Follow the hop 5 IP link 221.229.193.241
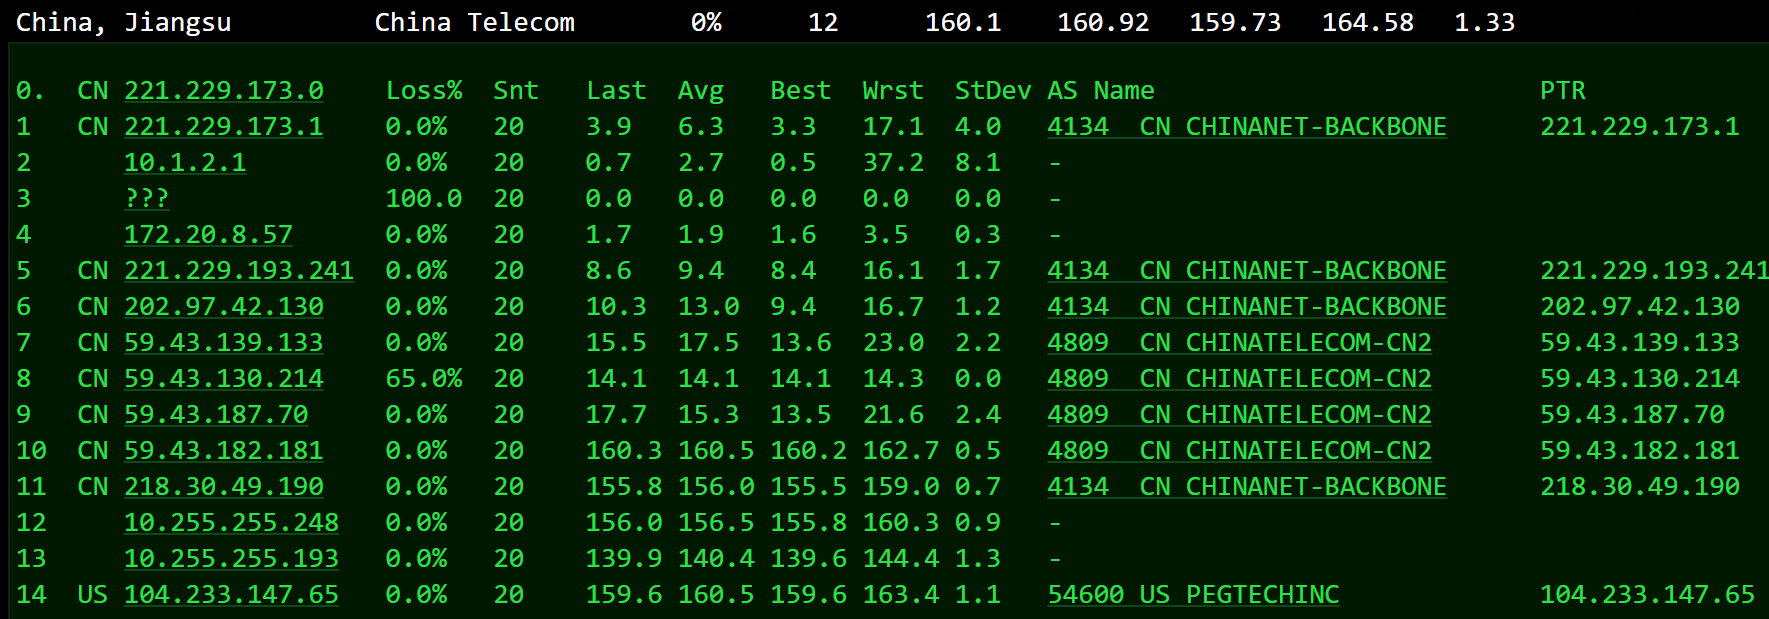1769x619 pixels. (239, 271)
